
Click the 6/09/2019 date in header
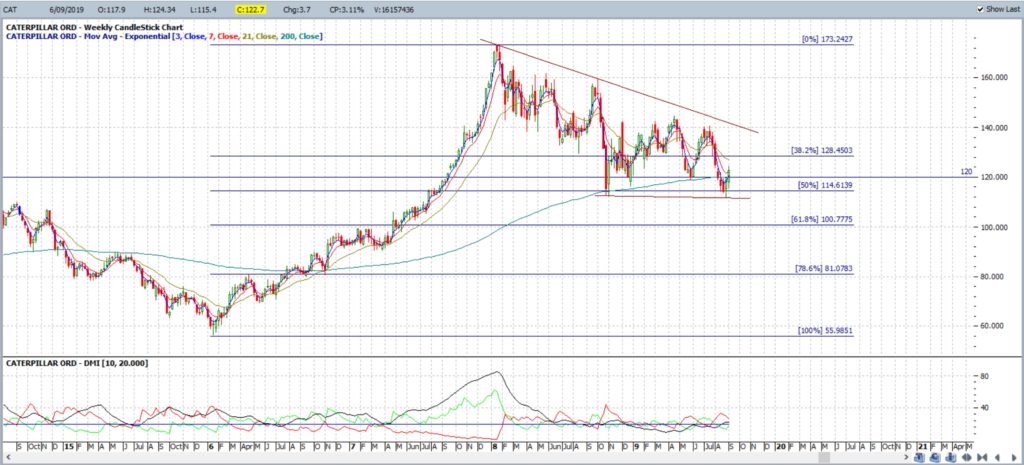67,10
